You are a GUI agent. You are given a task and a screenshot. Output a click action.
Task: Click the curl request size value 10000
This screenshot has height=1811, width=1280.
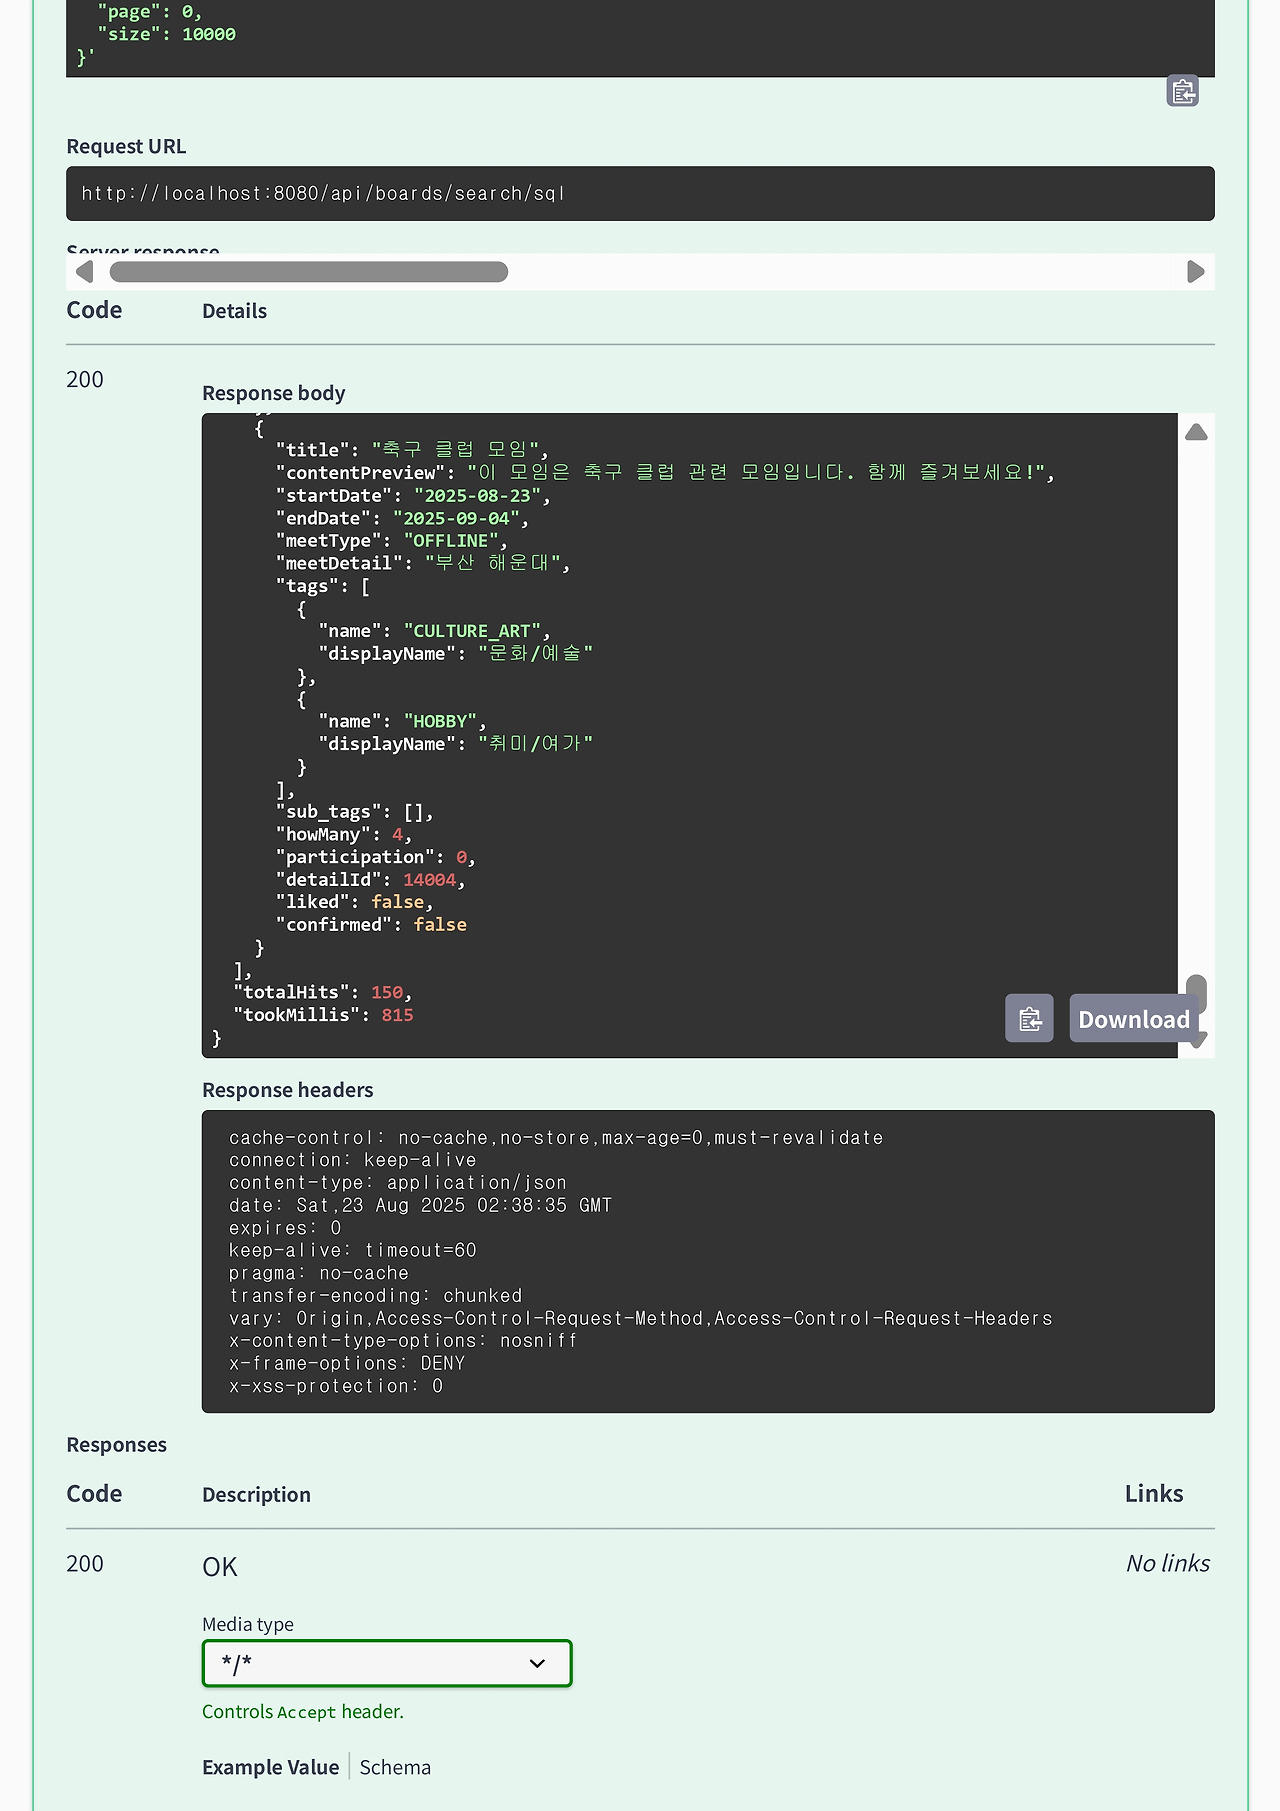(x=209, y=34)
